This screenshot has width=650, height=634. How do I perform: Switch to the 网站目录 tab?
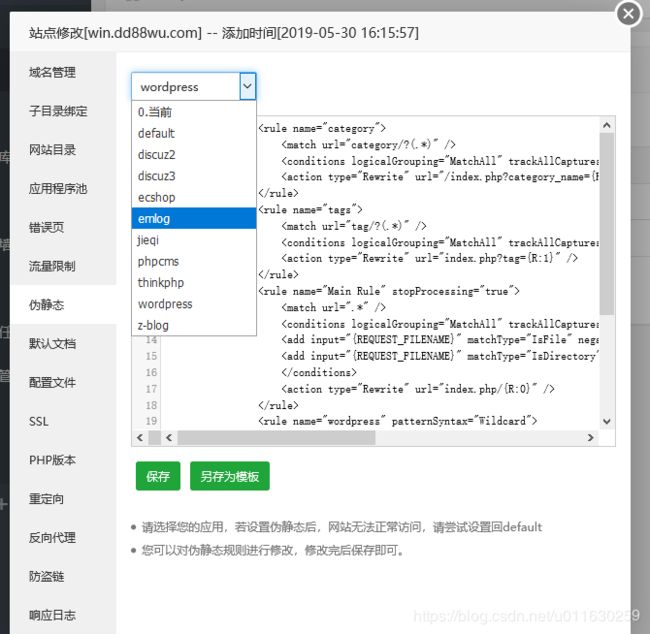[63, 150]
